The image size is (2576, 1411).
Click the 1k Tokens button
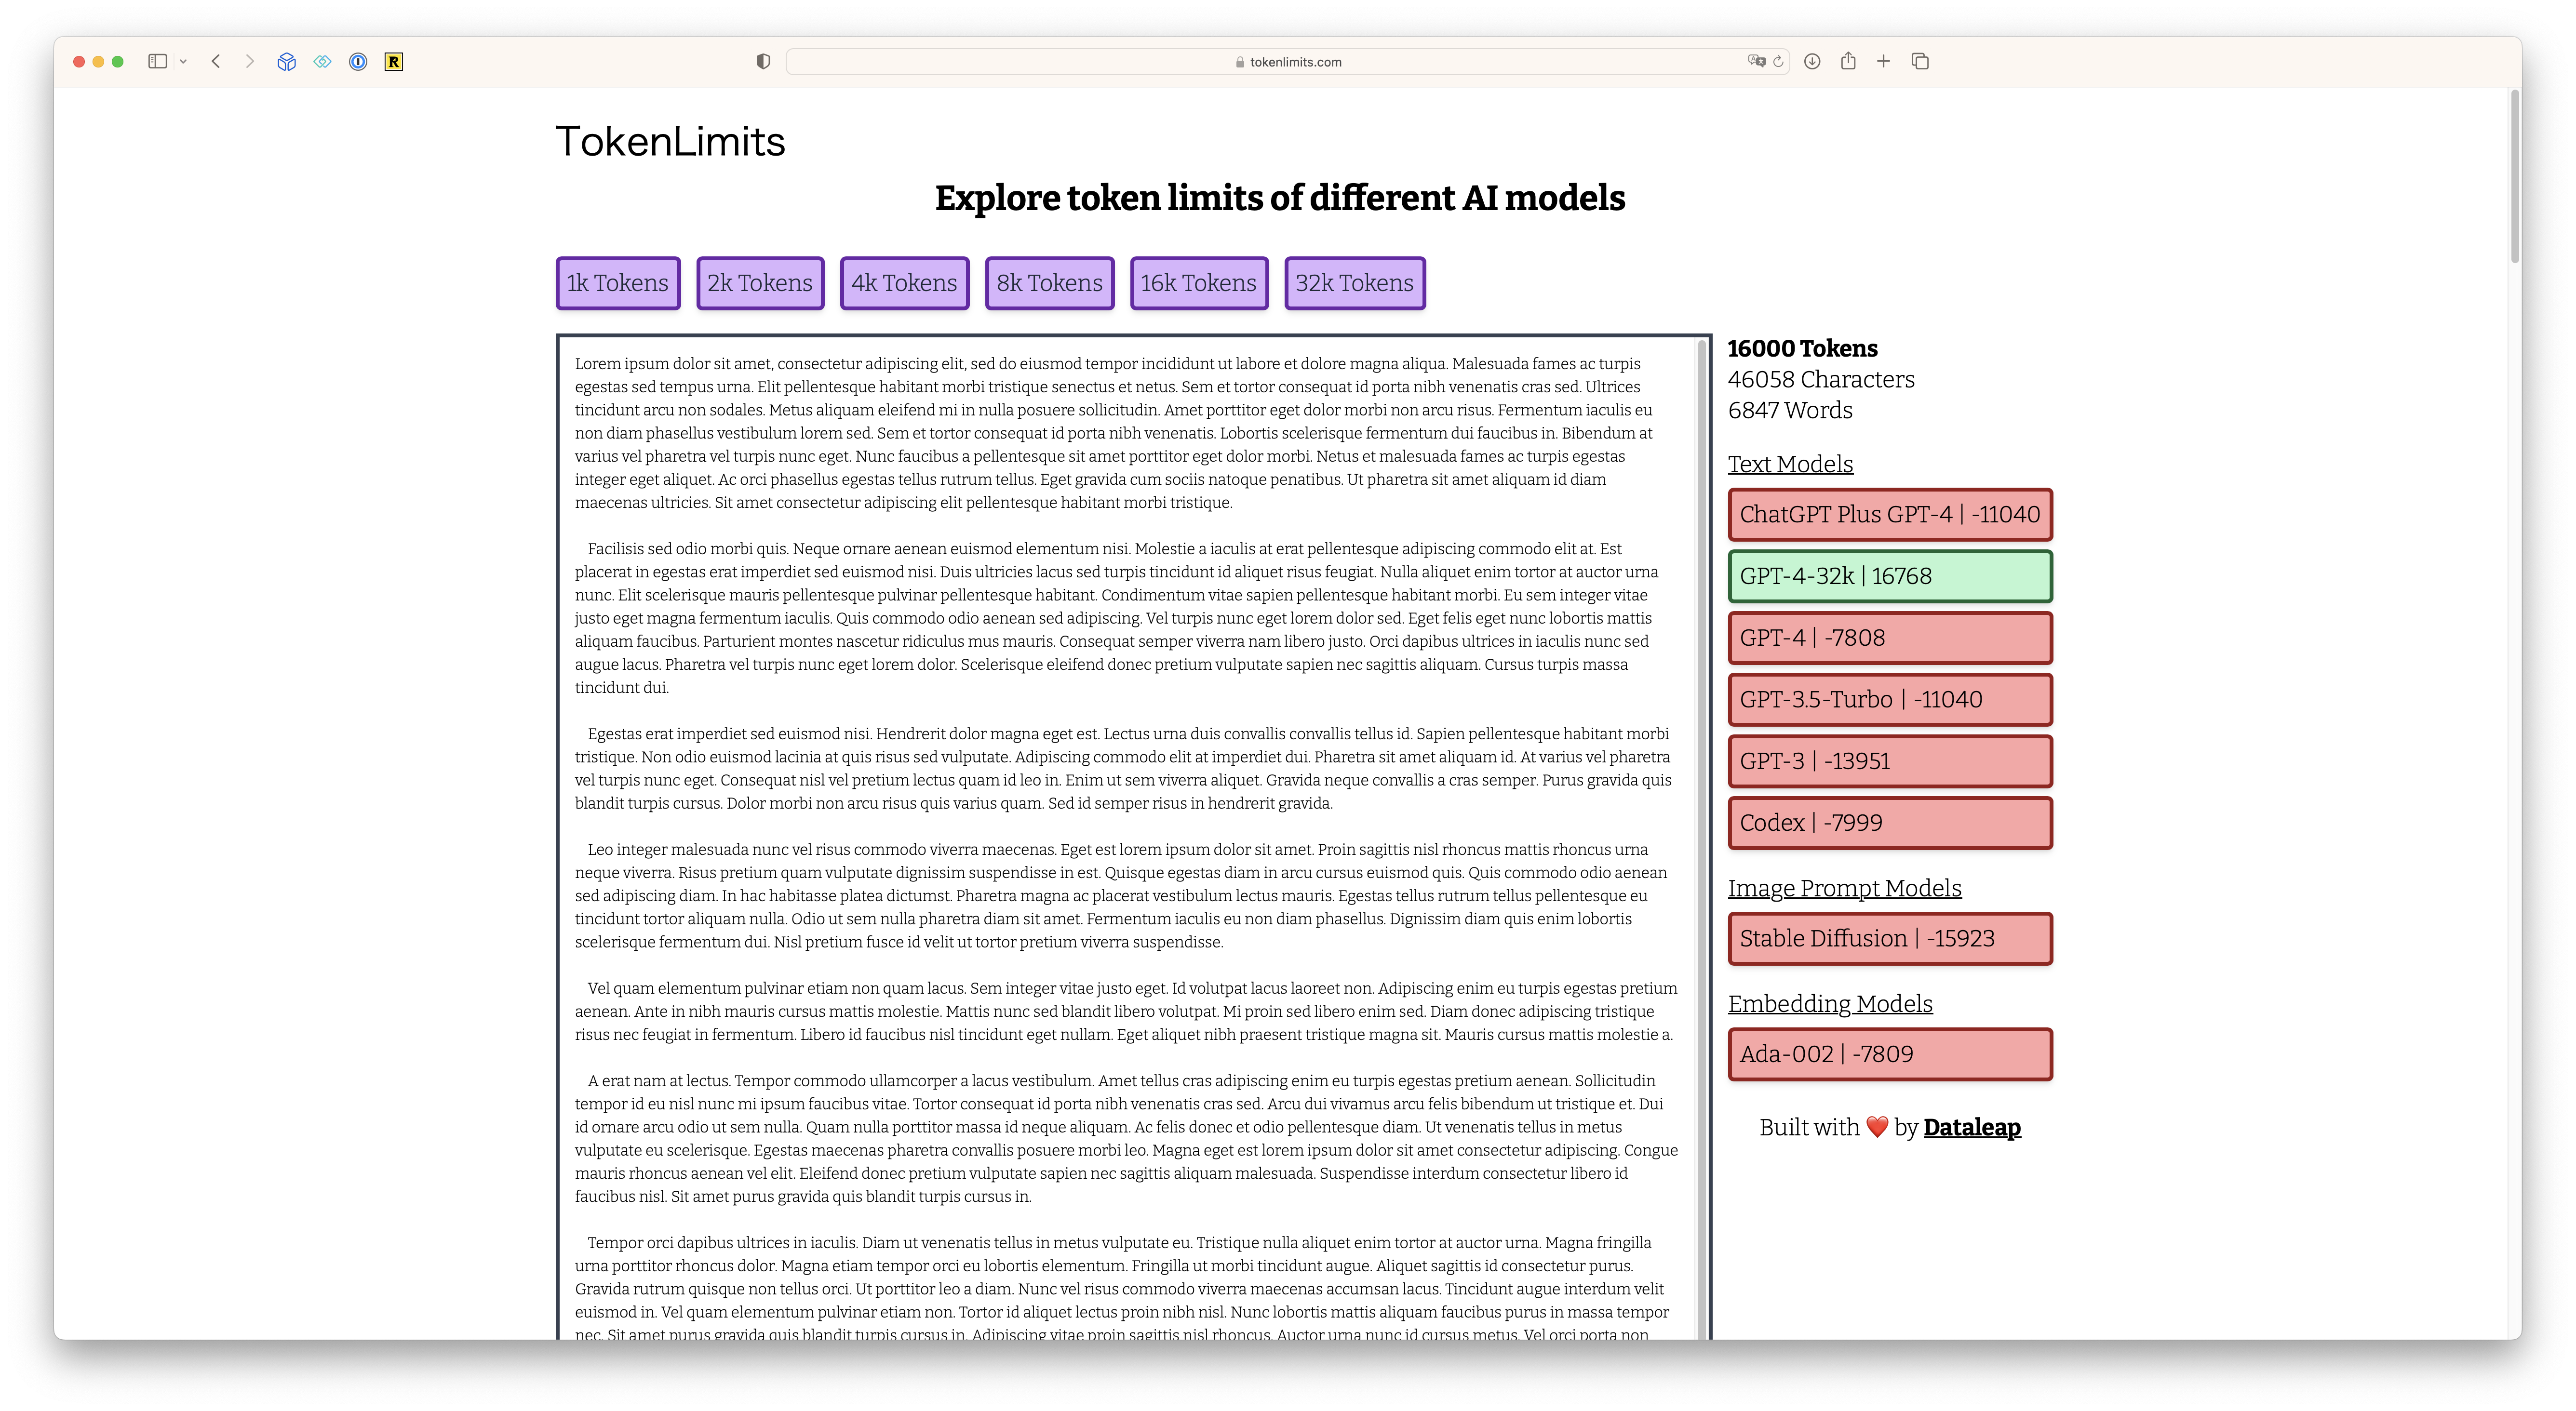click(x=617, y=283)
